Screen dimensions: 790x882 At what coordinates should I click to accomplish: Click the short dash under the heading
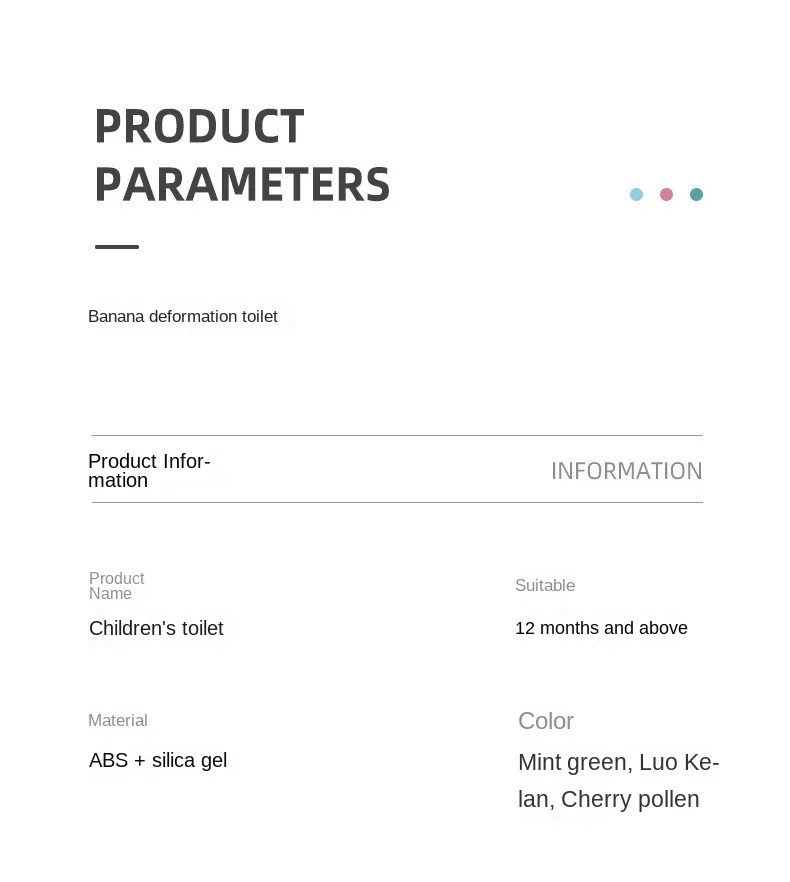click(x=117, y=246)
